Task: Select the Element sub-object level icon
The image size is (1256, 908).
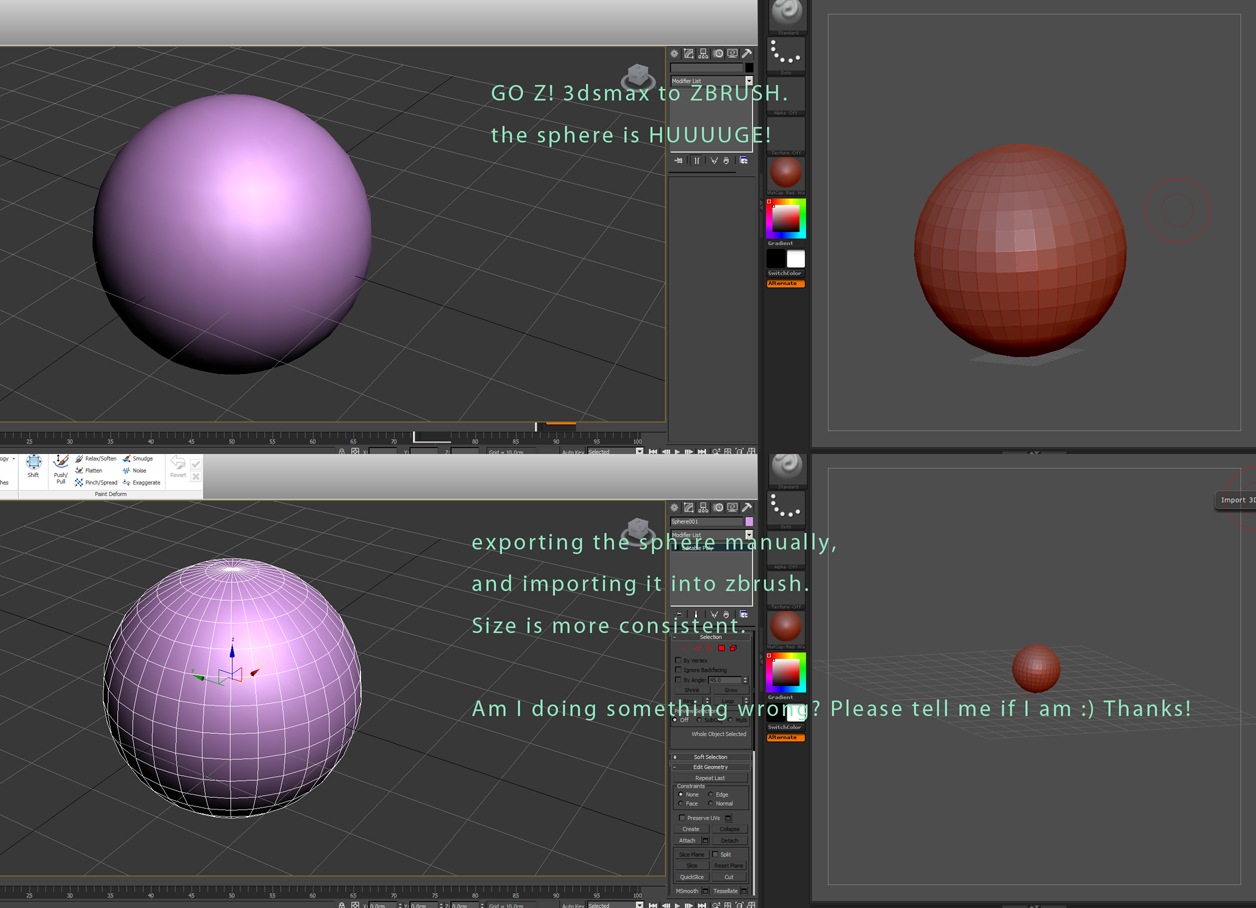Action: click(733, 648)
